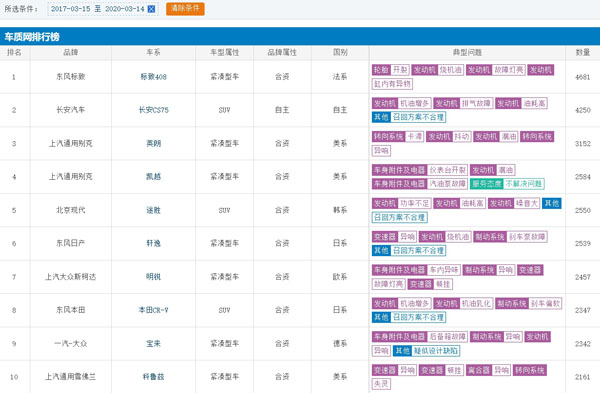Viewport: 600px width, 393px height.
Task: Select the green 服务态度 tag
Action: [x=486, y=184]
